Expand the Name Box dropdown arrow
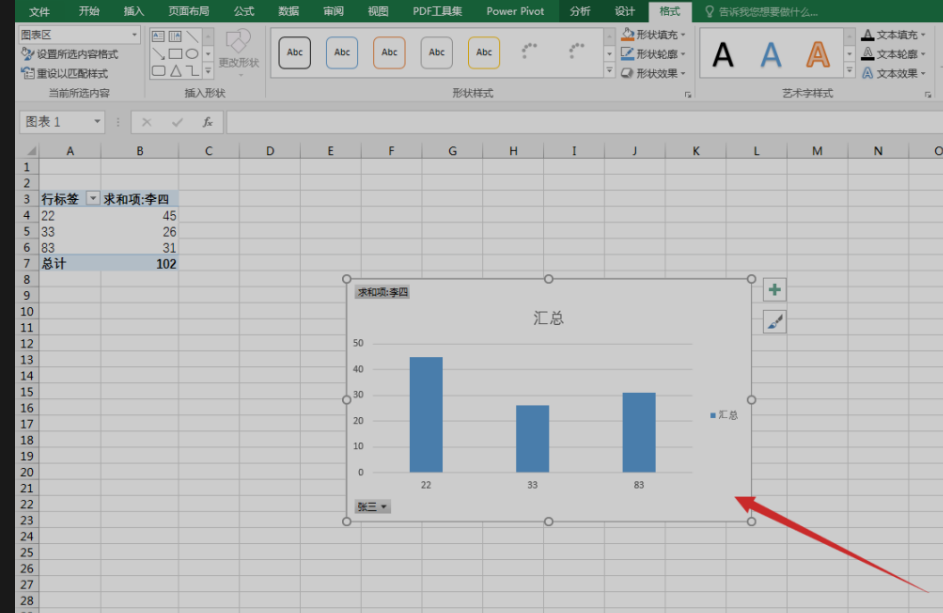943x613 pixels. [97, 122]
